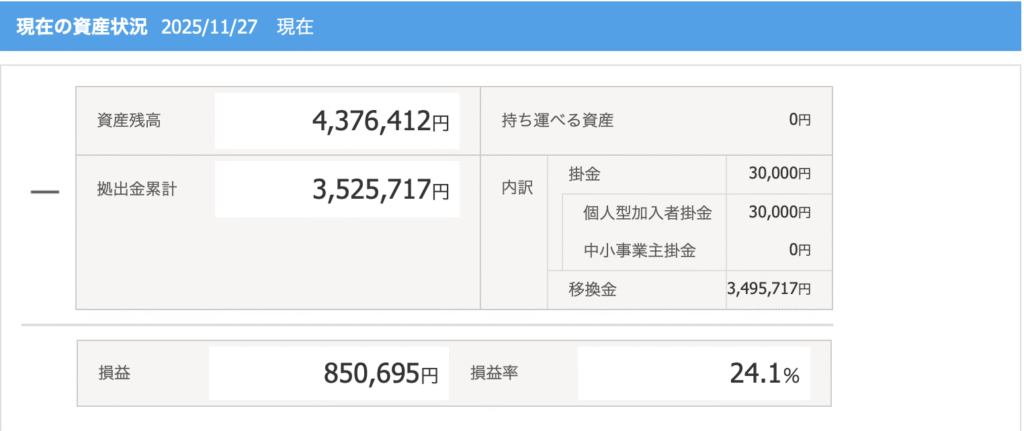
Task: Click the 4,376,412円 asset balance value
Action: point(380,122)
